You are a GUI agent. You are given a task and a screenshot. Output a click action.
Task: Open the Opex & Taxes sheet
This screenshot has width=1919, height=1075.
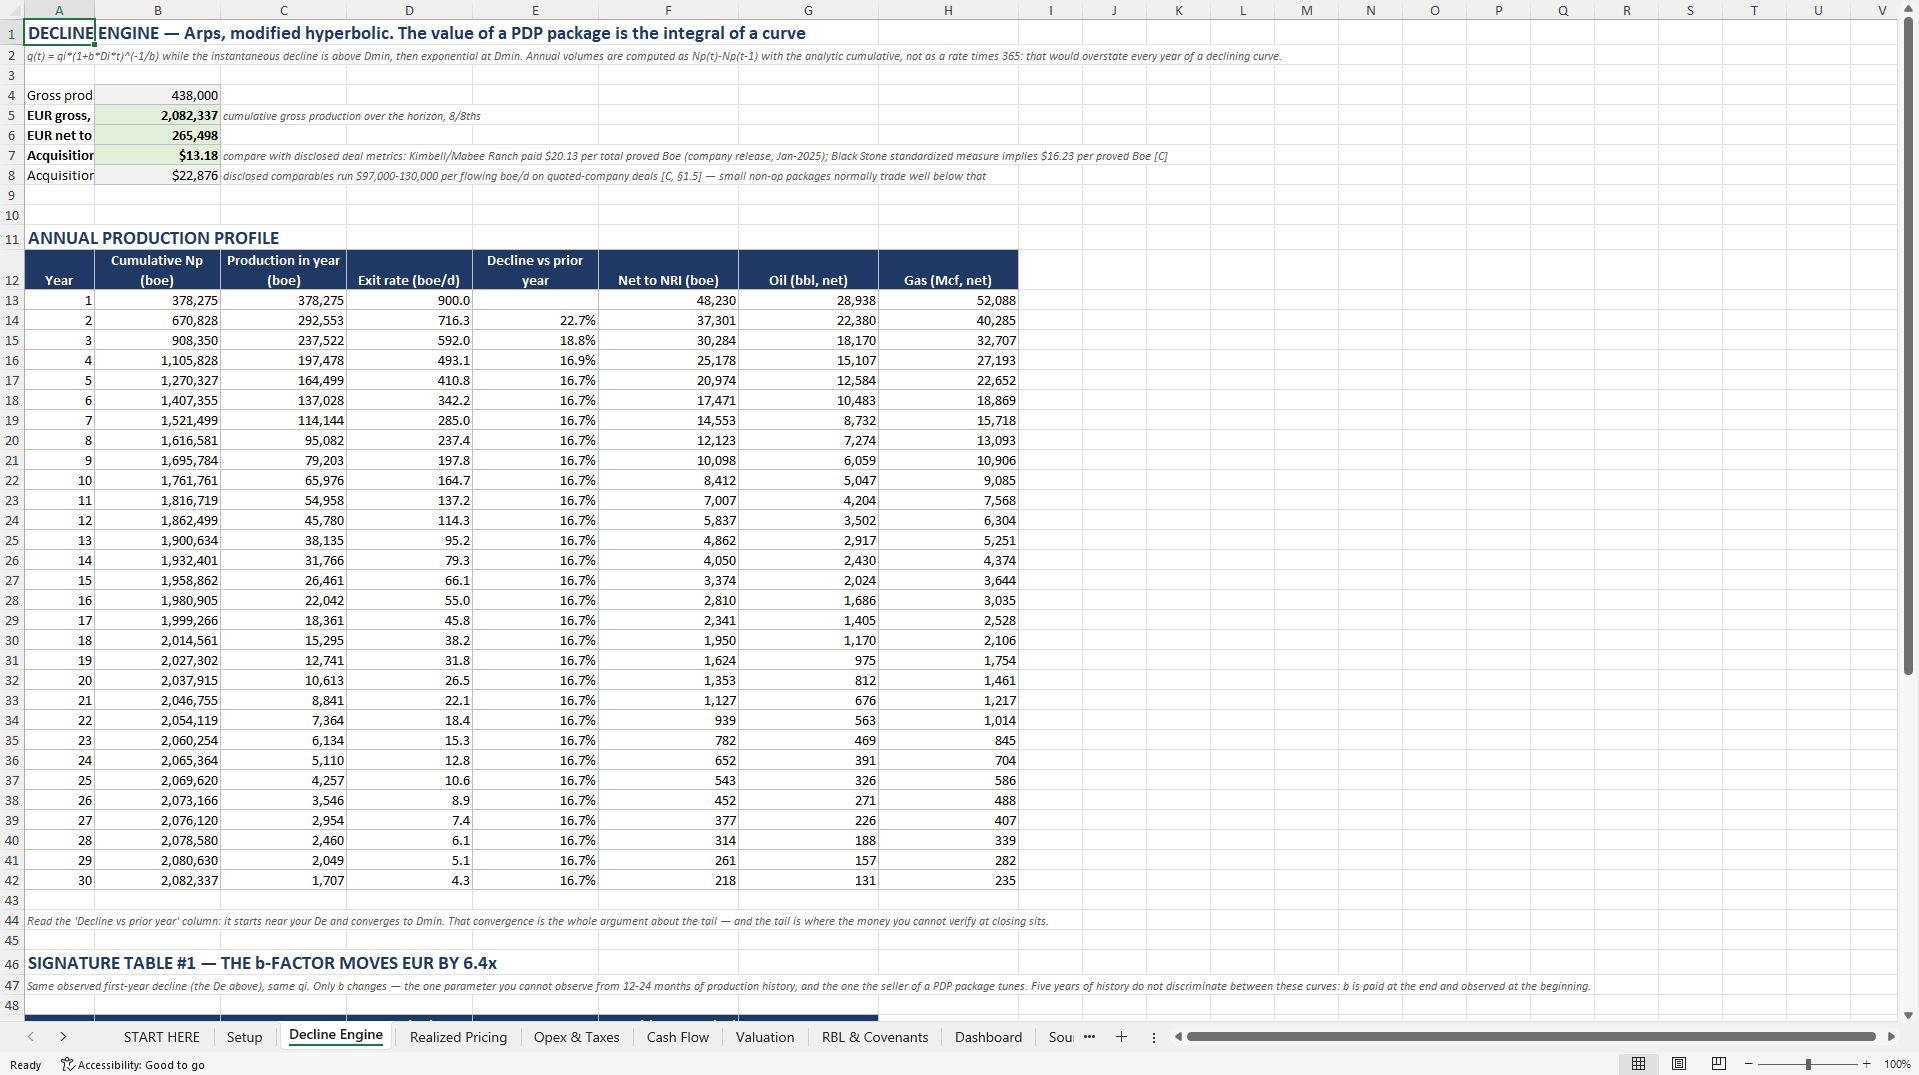pyautogui.click(x=576, y=1037)
